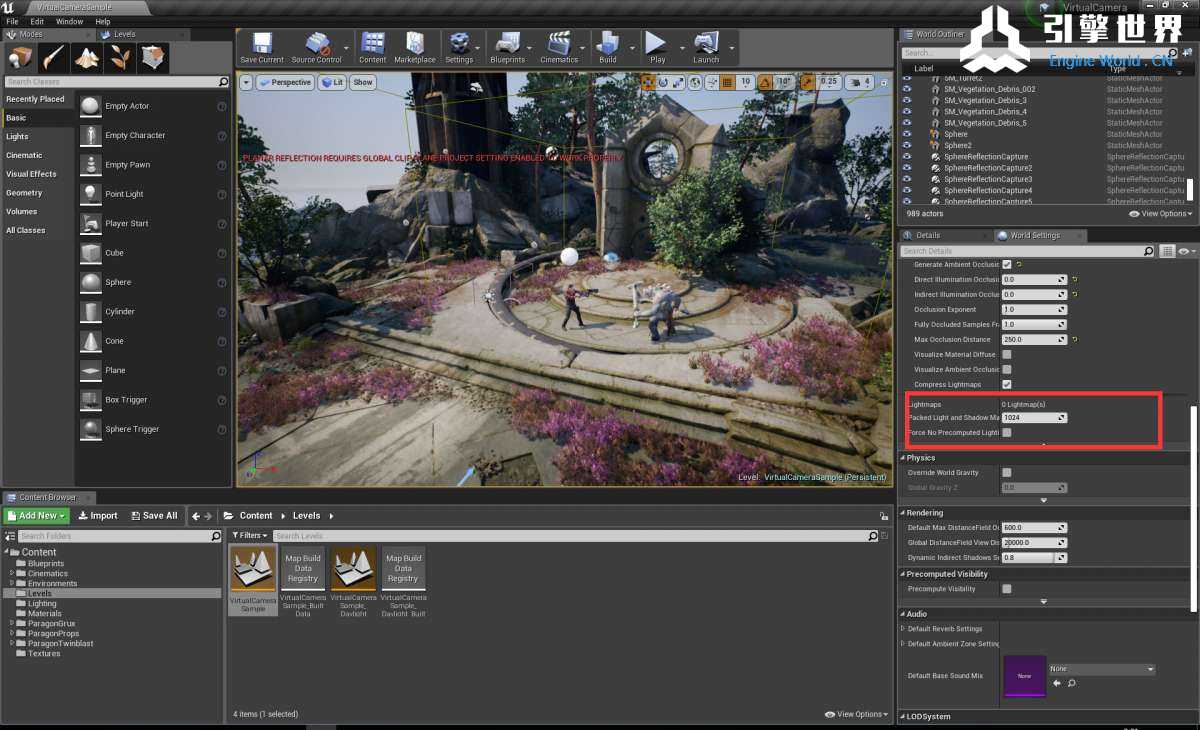
Task: Toggle rotation snapping angle icon
Action: (x=766, y=83)
